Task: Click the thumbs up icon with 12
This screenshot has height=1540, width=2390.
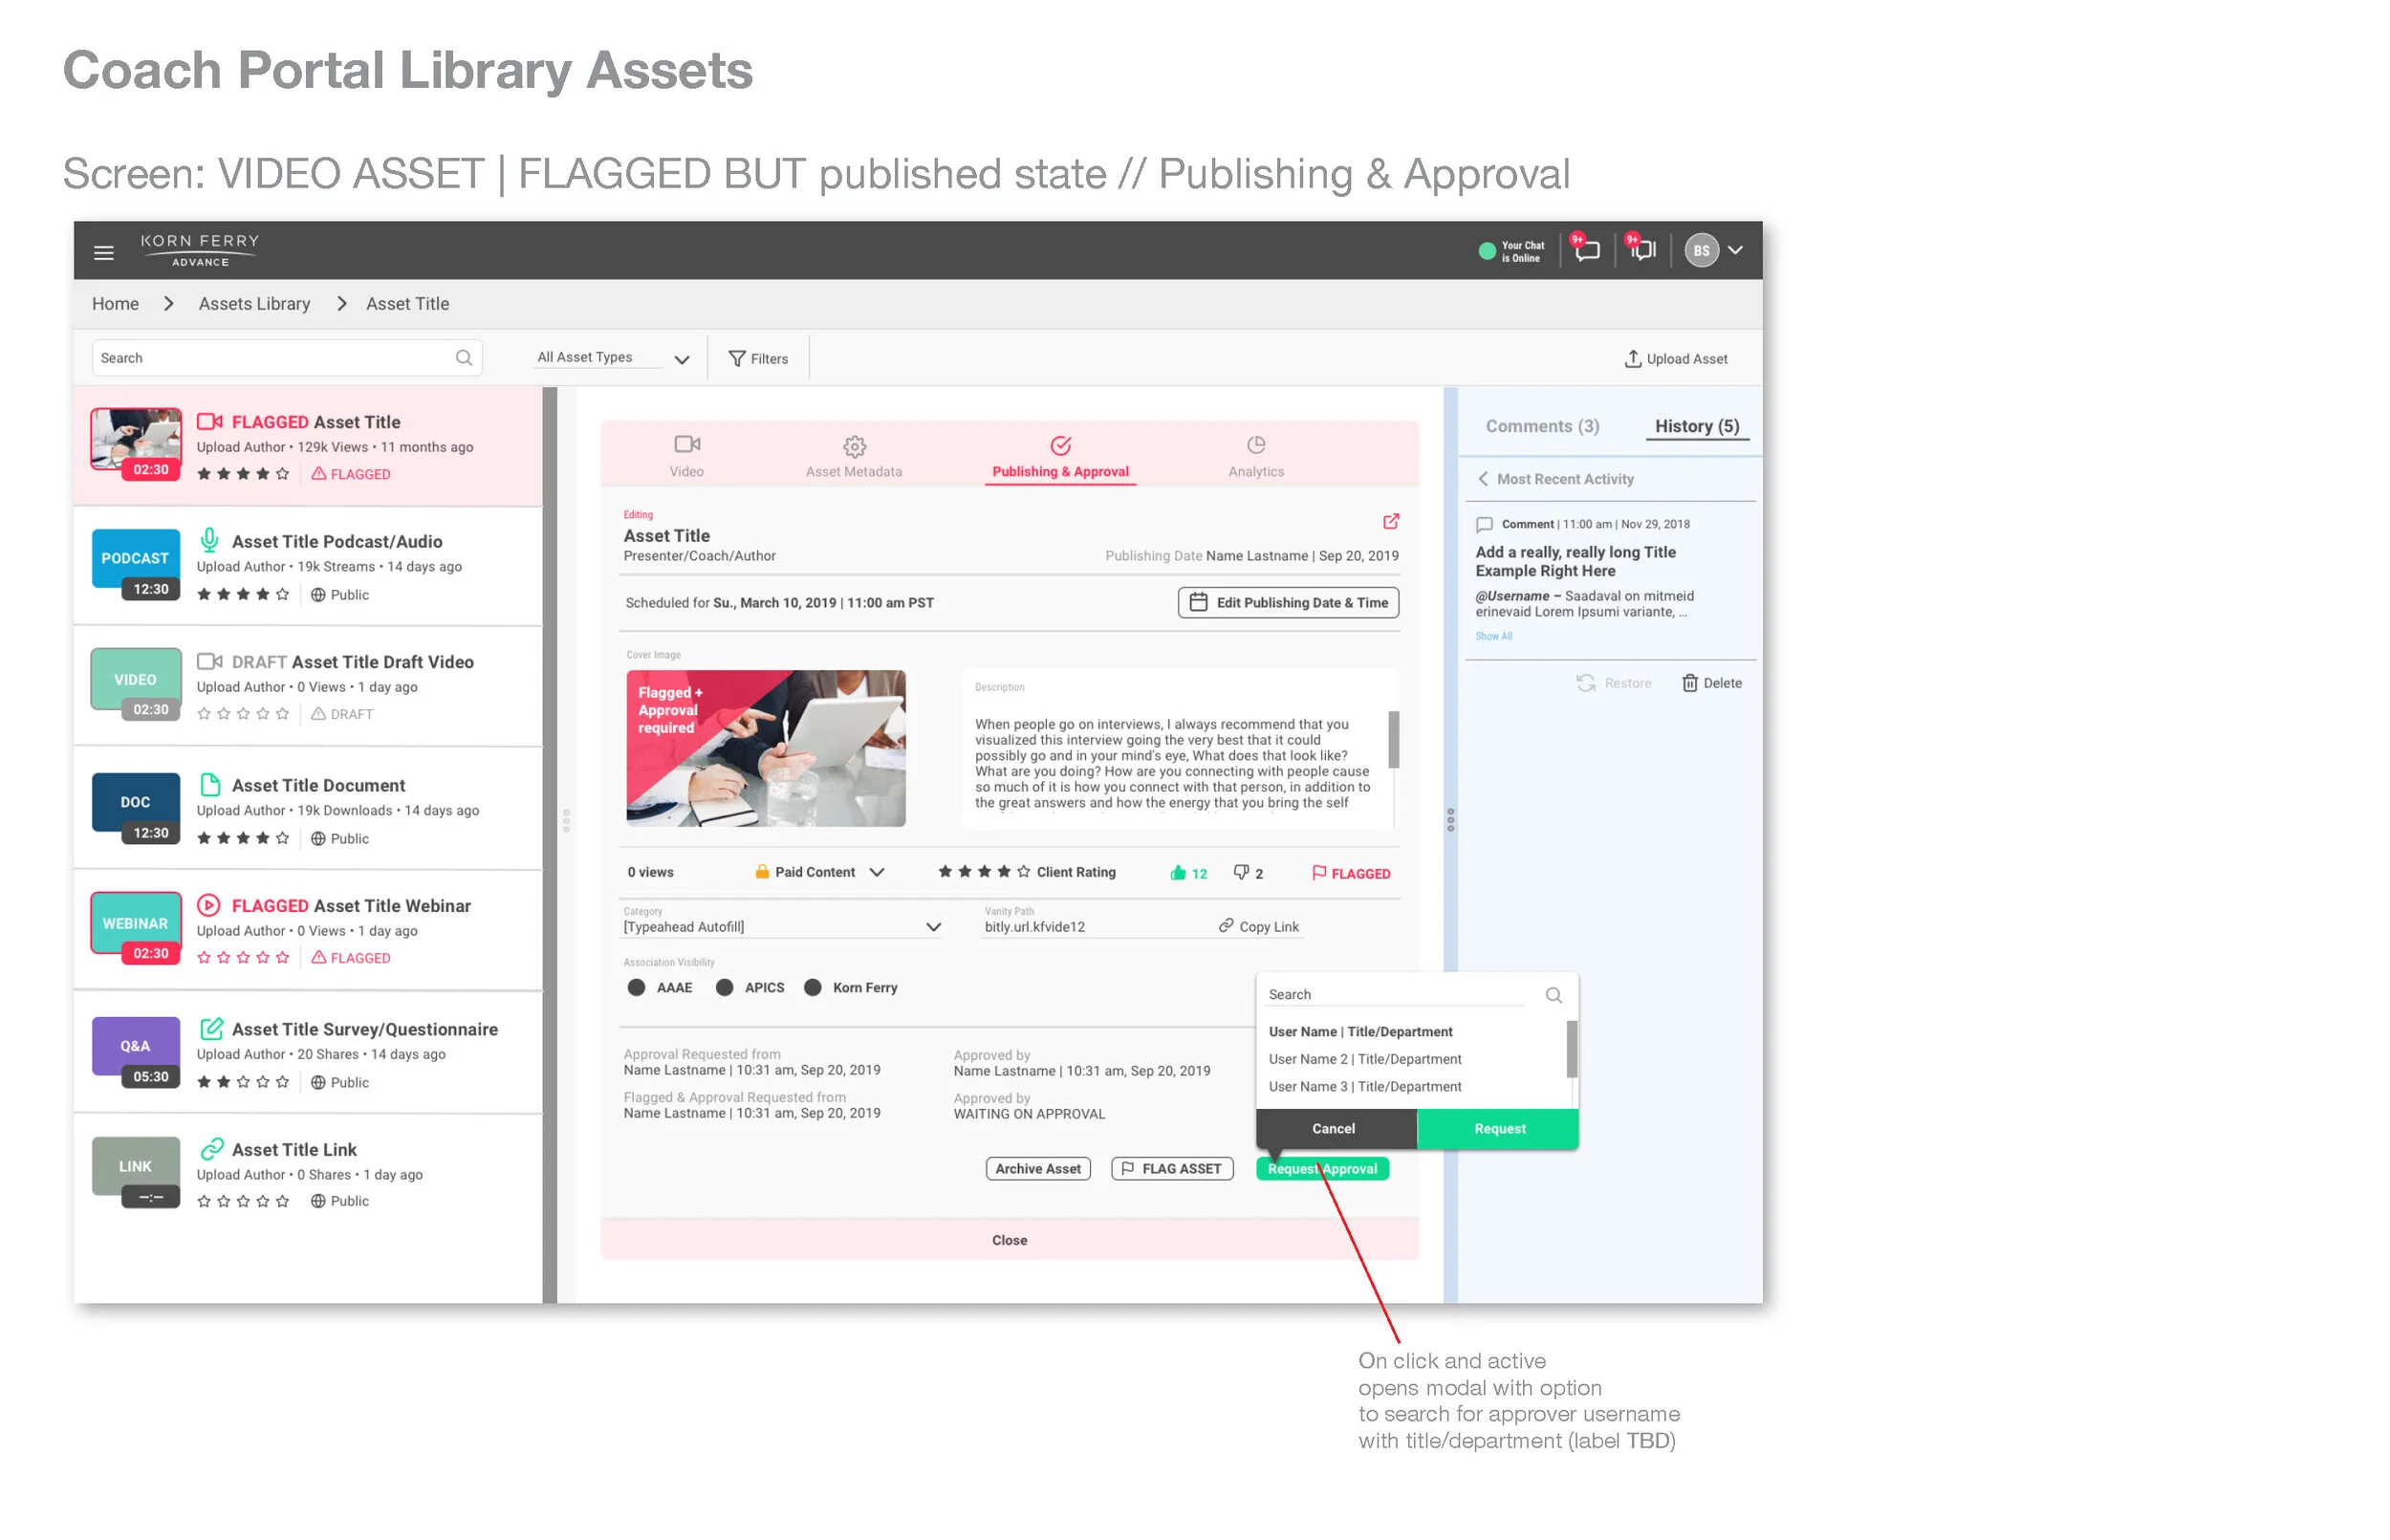Action: point(1178,873)
